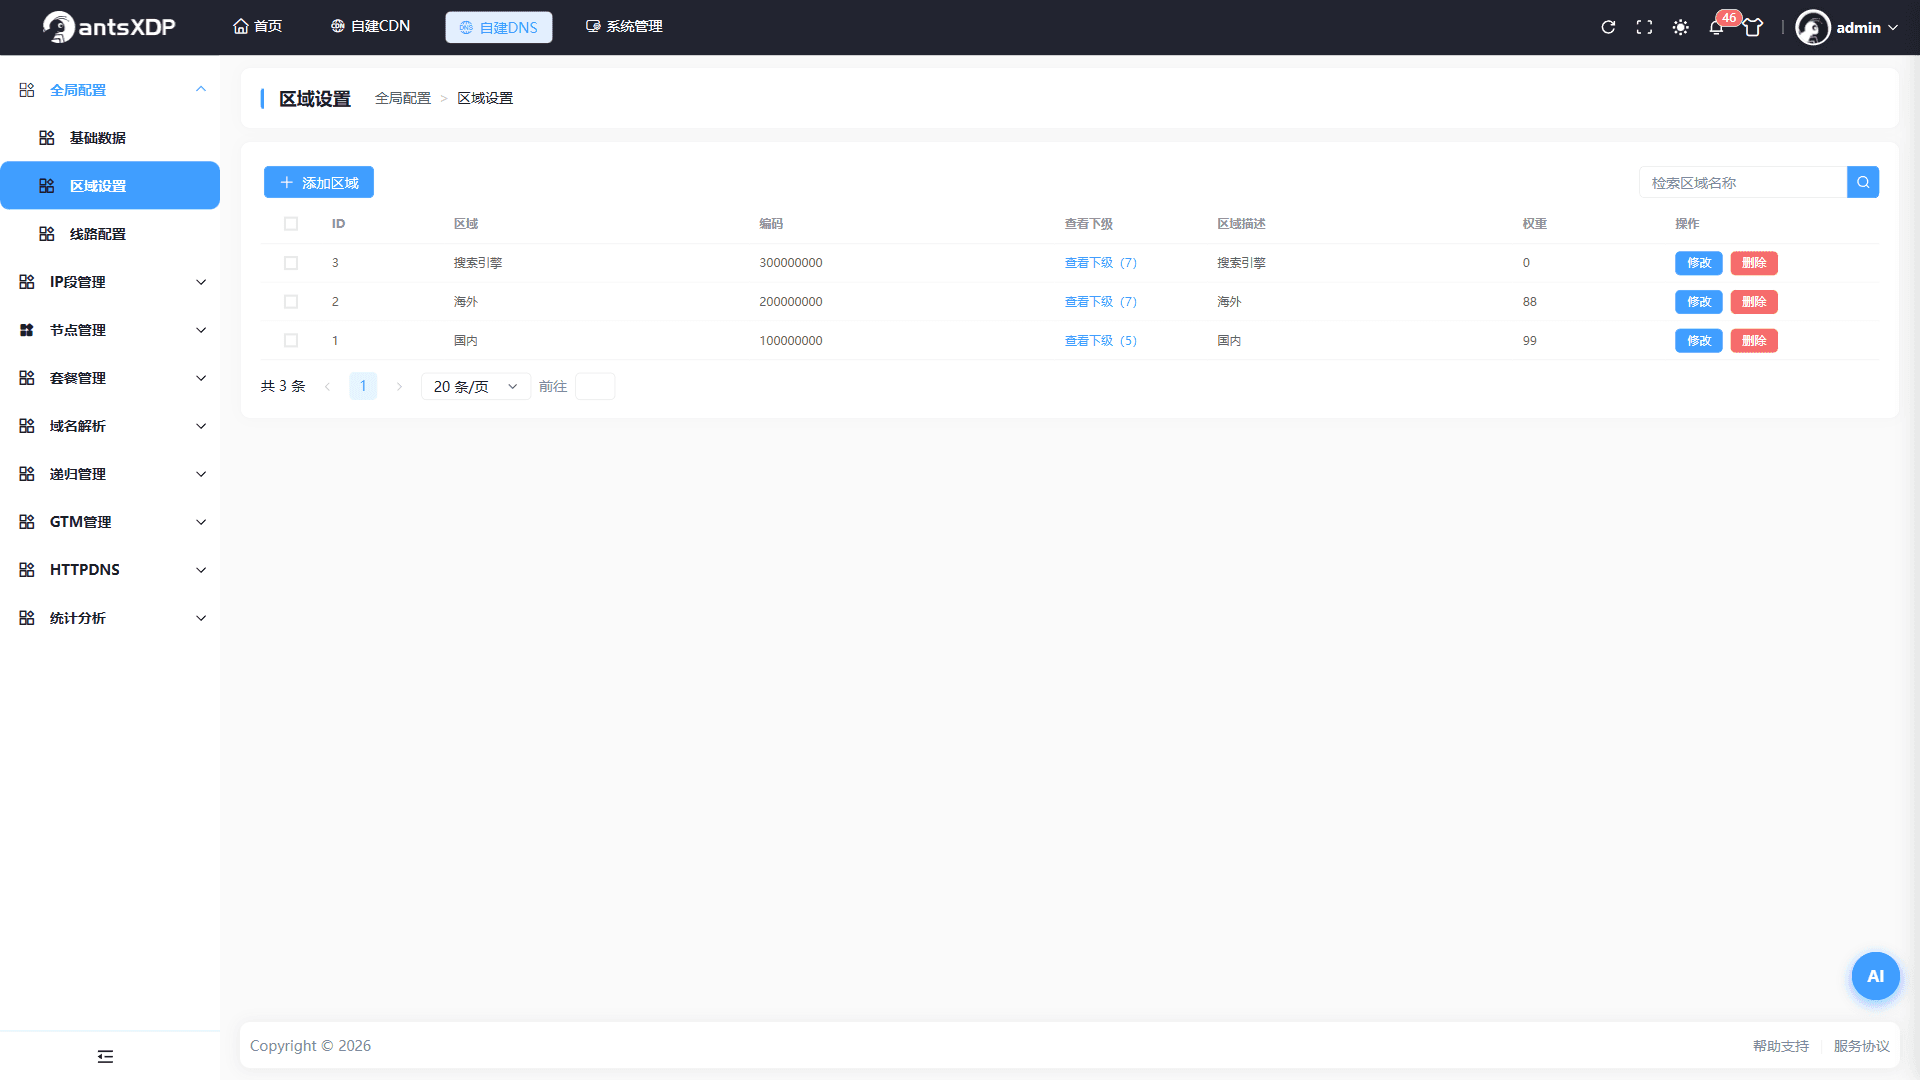Click the antsXDP logo
The image size is (1920, 1080).
tap(109, 27)
